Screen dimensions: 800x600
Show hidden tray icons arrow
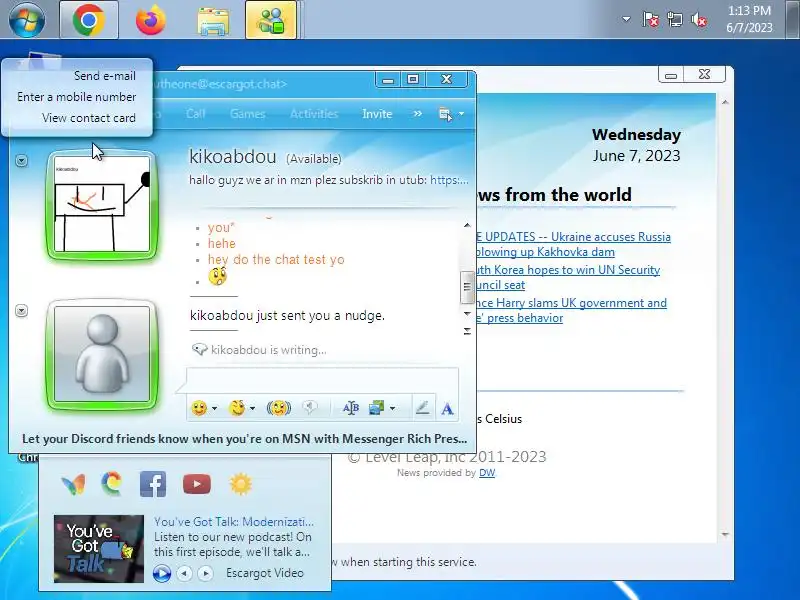click(x=626, y=19)
